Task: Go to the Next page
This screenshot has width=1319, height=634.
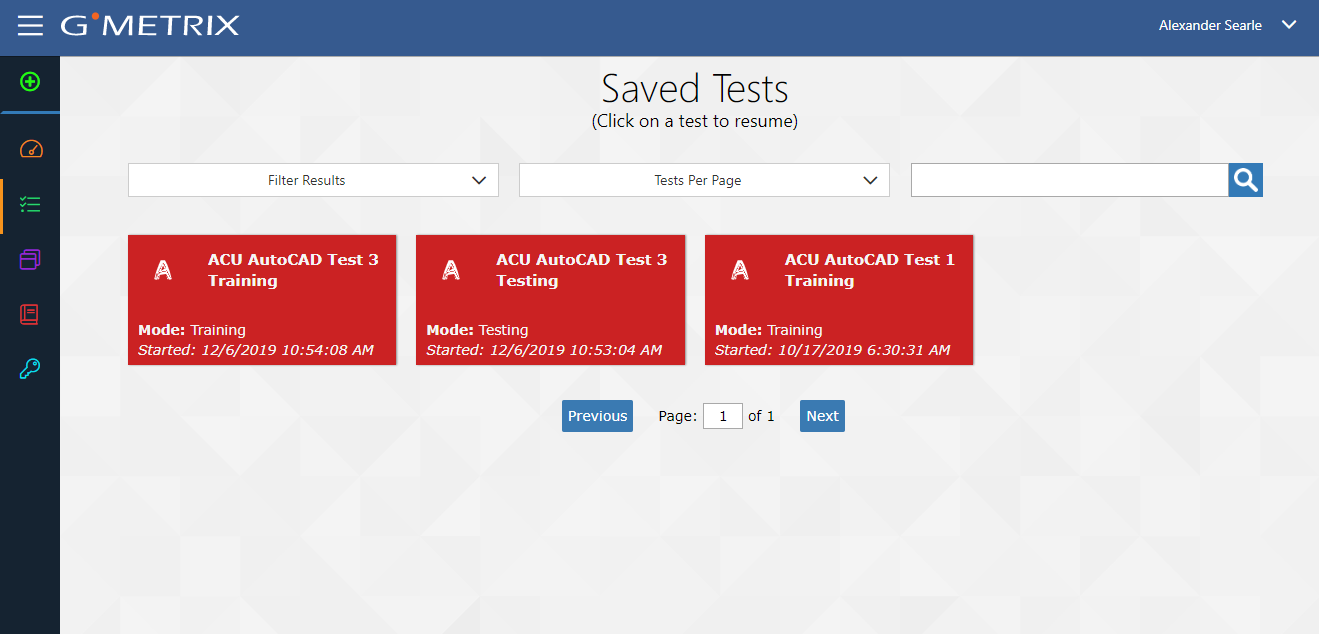Action: pos(822,416)
